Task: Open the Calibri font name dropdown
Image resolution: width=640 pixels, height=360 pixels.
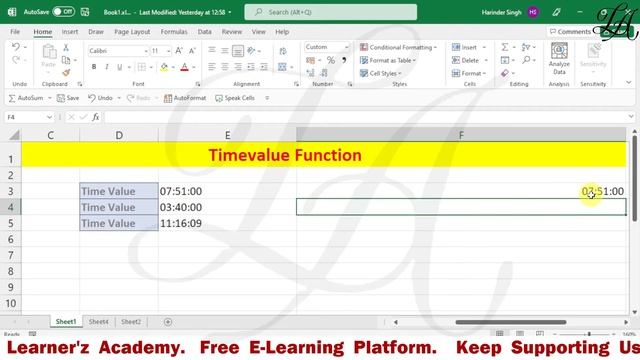Action: click(x=146, y=51)
